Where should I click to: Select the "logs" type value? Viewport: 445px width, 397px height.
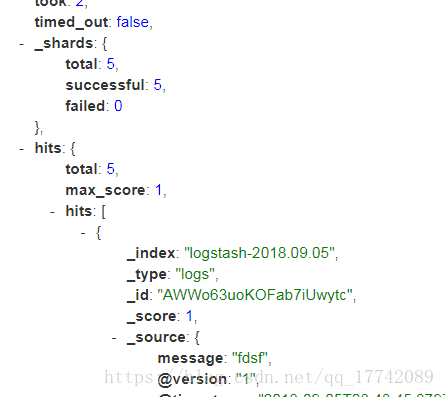[195, 275]
